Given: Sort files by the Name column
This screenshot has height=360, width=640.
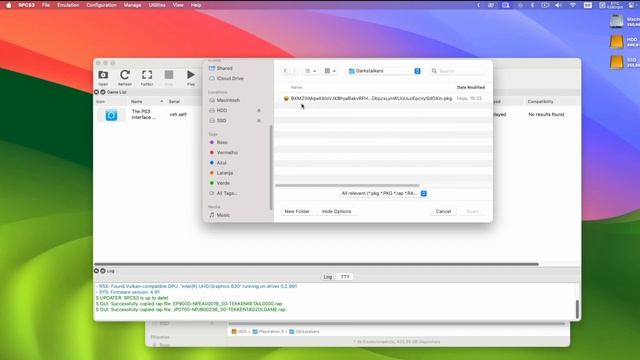Looking at the screenshot, I should point(296,87).
